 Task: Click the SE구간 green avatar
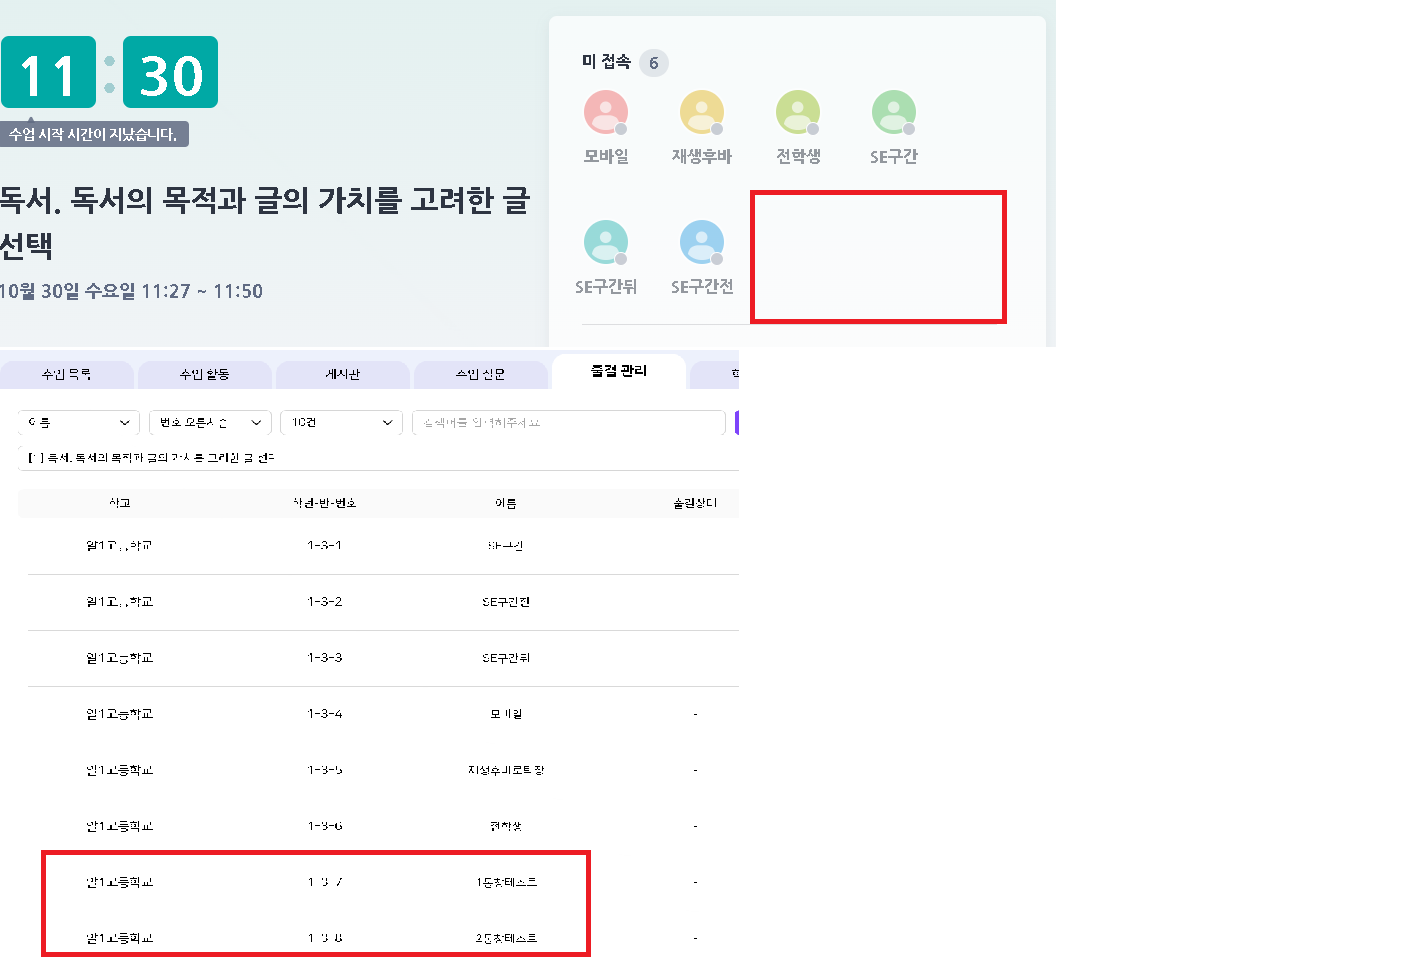[x=894, y=112]
